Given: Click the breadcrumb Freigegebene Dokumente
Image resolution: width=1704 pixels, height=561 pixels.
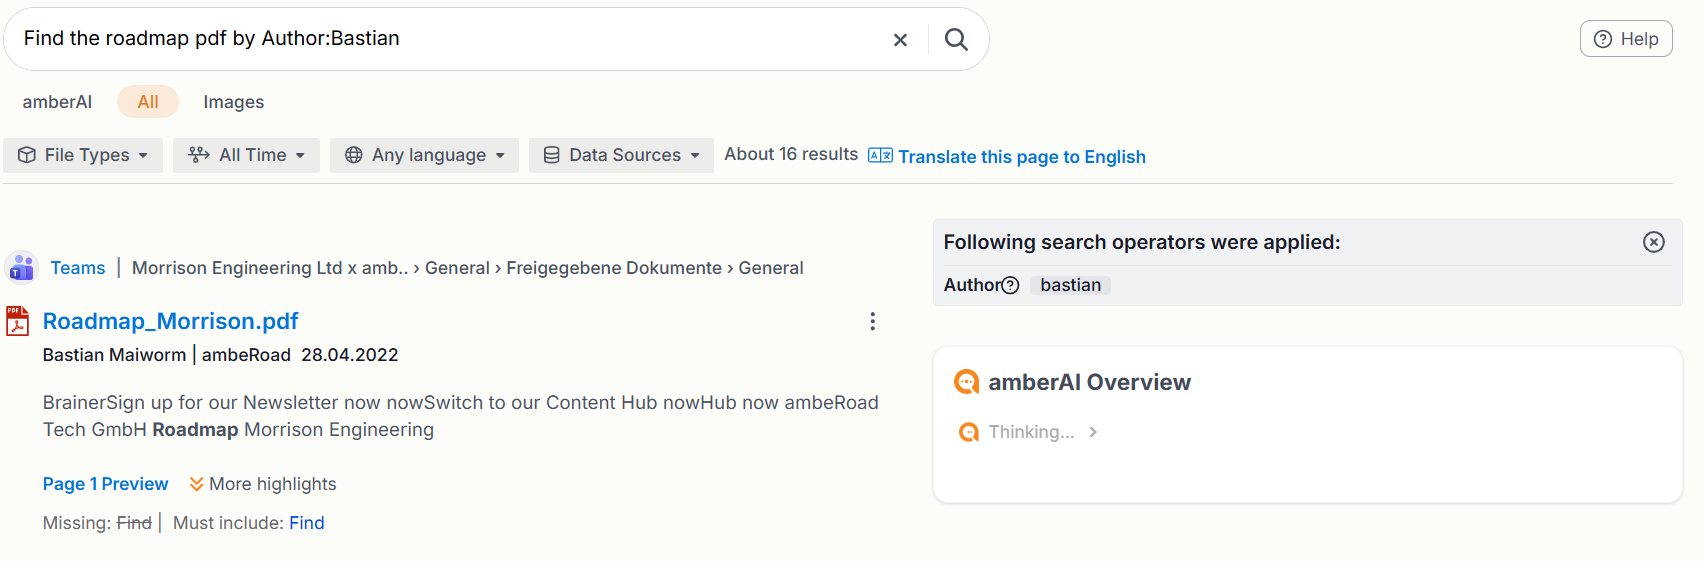Looking at the screenshot, I should click(614, 268).
